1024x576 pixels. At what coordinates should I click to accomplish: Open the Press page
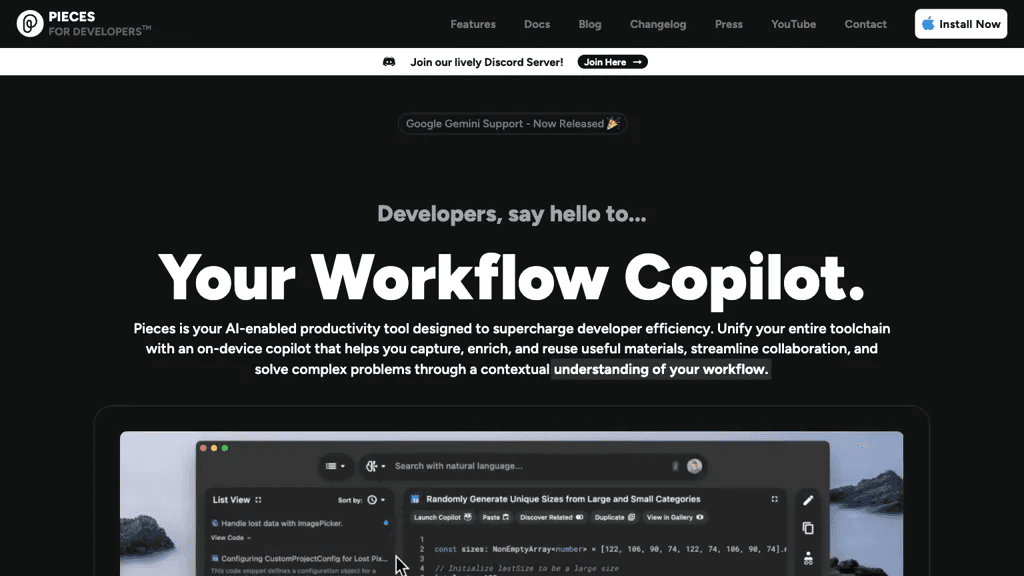[x=728, y=24]
